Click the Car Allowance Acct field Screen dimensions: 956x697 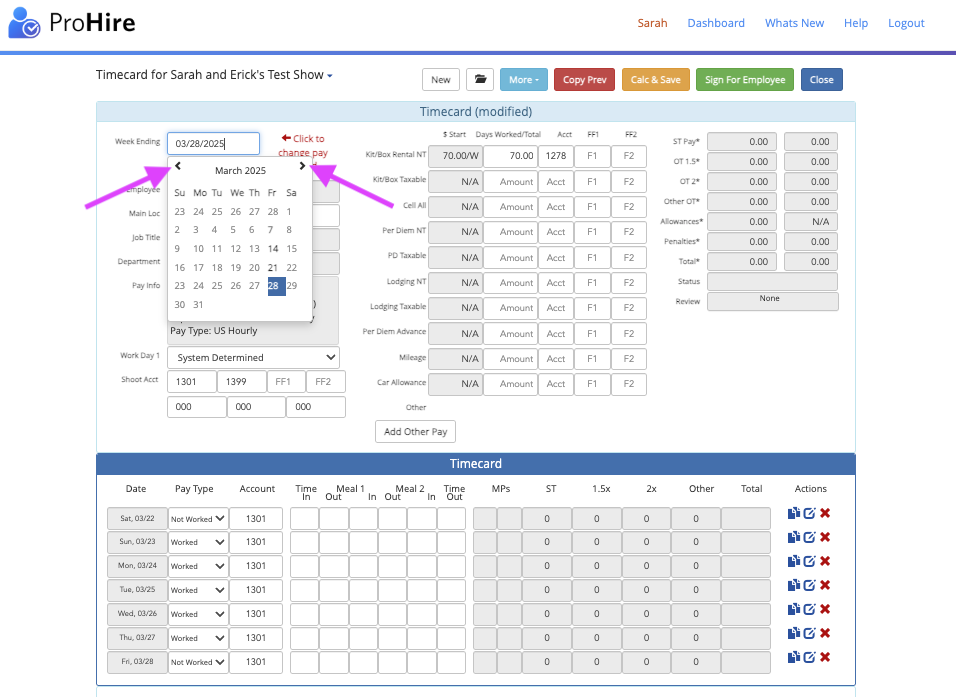coord(556,384)
